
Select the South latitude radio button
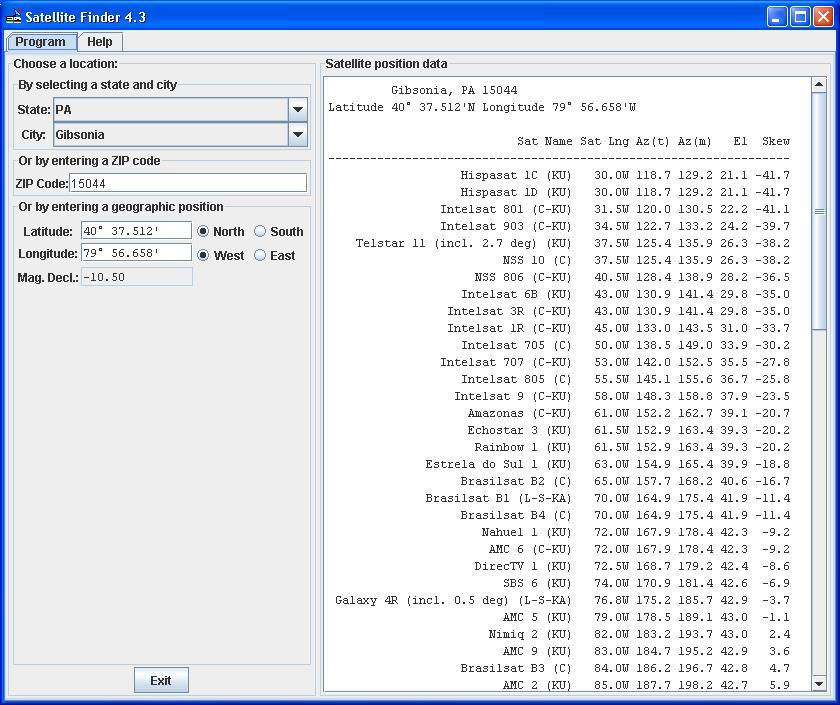tap(260, 231)
